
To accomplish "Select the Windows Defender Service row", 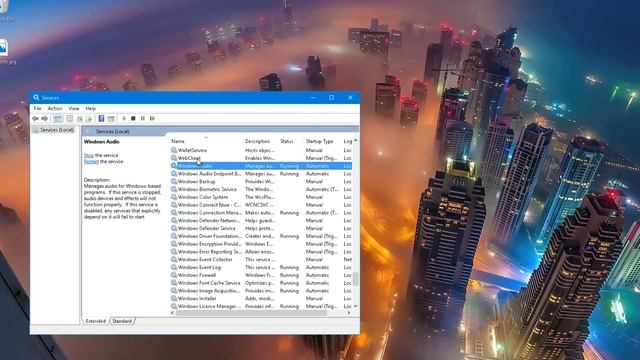I will pyautogui.click(x=261, y=228).
